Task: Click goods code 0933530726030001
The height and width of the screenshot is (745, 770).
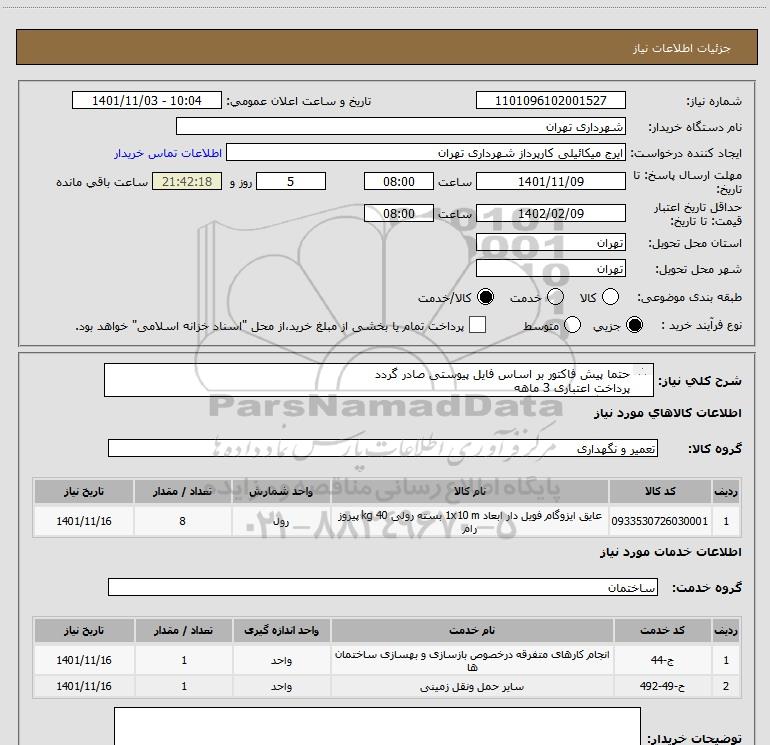Action: (660, 521)
